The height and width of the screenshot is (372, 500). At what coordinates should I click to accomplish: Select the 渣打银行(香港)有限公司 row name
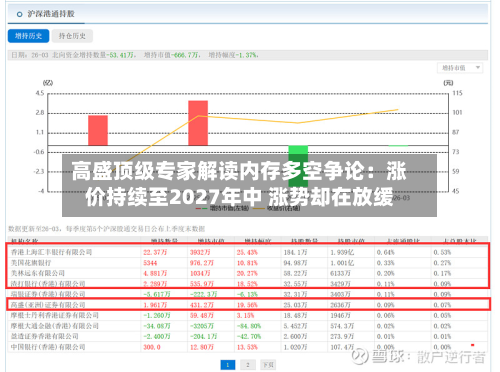pyautogui.click(x=48, y=284)
